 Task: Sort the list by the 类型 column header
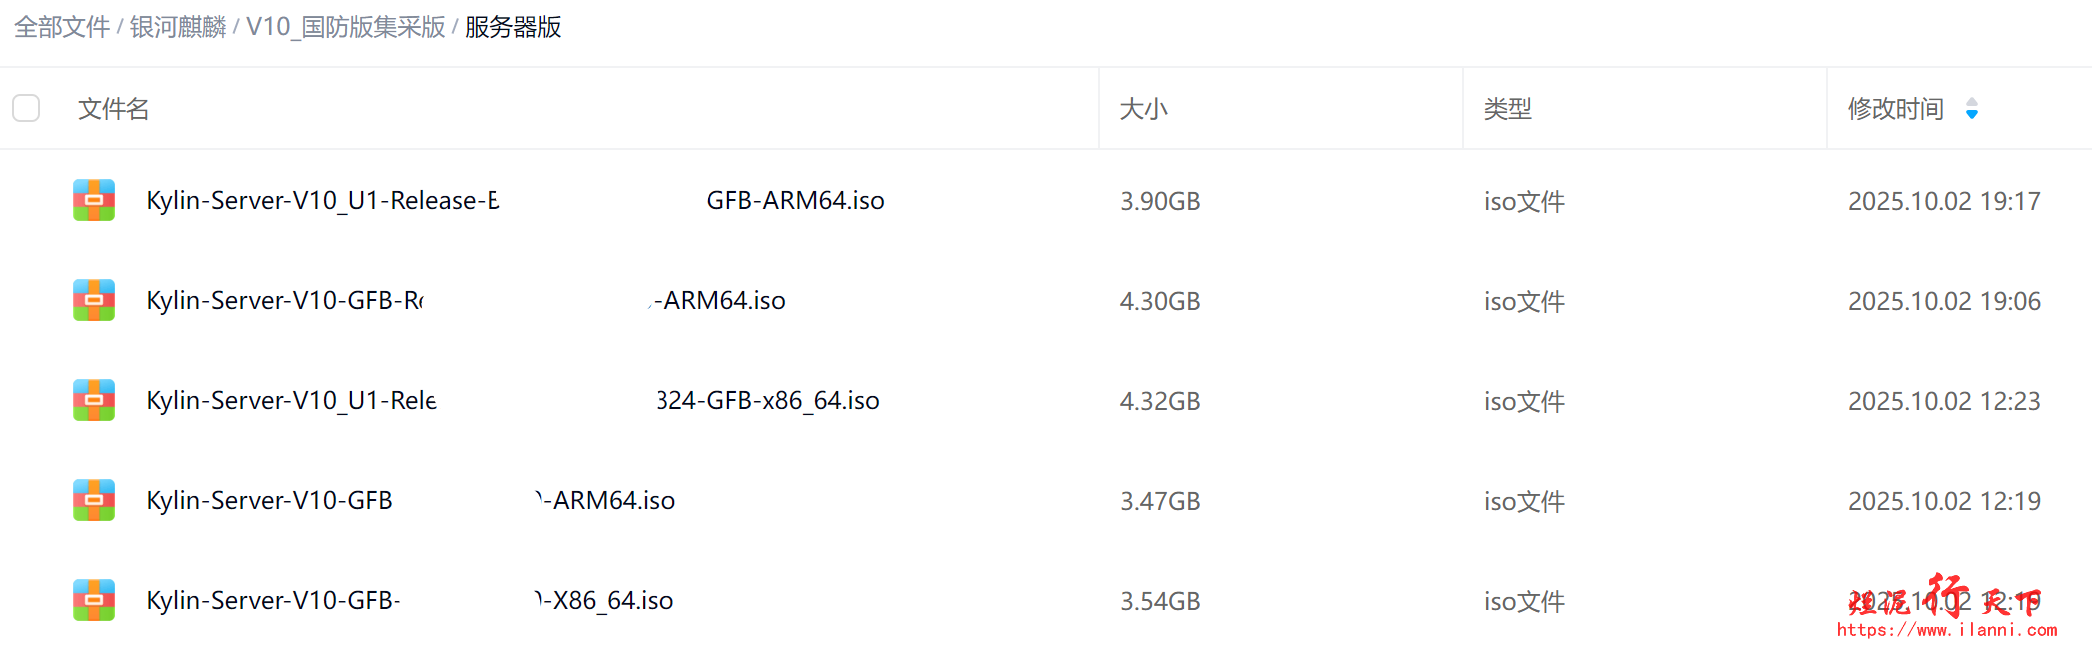point(1507,108)
